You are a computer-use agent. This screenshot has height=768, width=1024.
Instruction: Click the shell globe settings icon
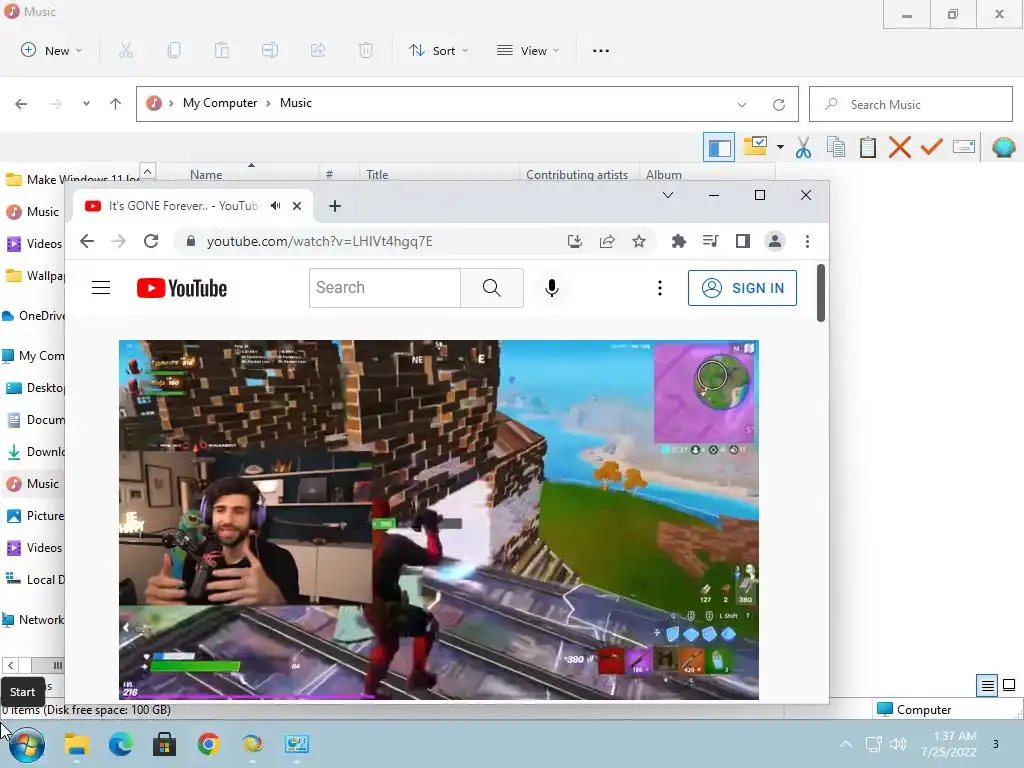pyautogui.click(x=1003, y=147)
